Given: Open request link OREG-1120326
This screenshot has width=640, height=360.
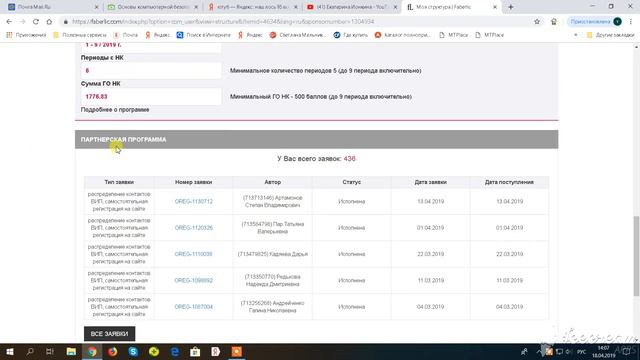Looking at the screenshot, I should pos(193,228).
